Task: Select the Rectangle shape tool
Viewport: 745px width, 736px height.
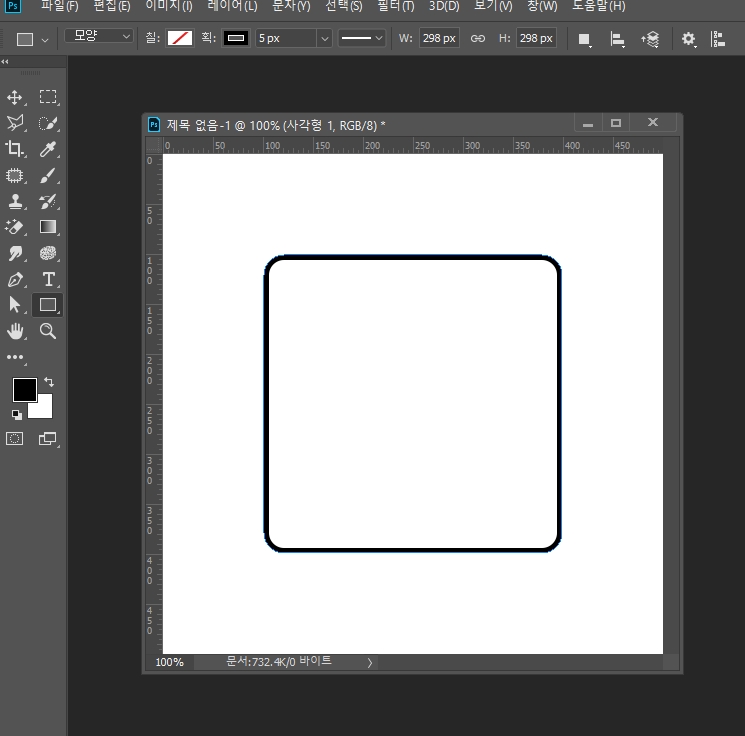Action: point(48,305)
